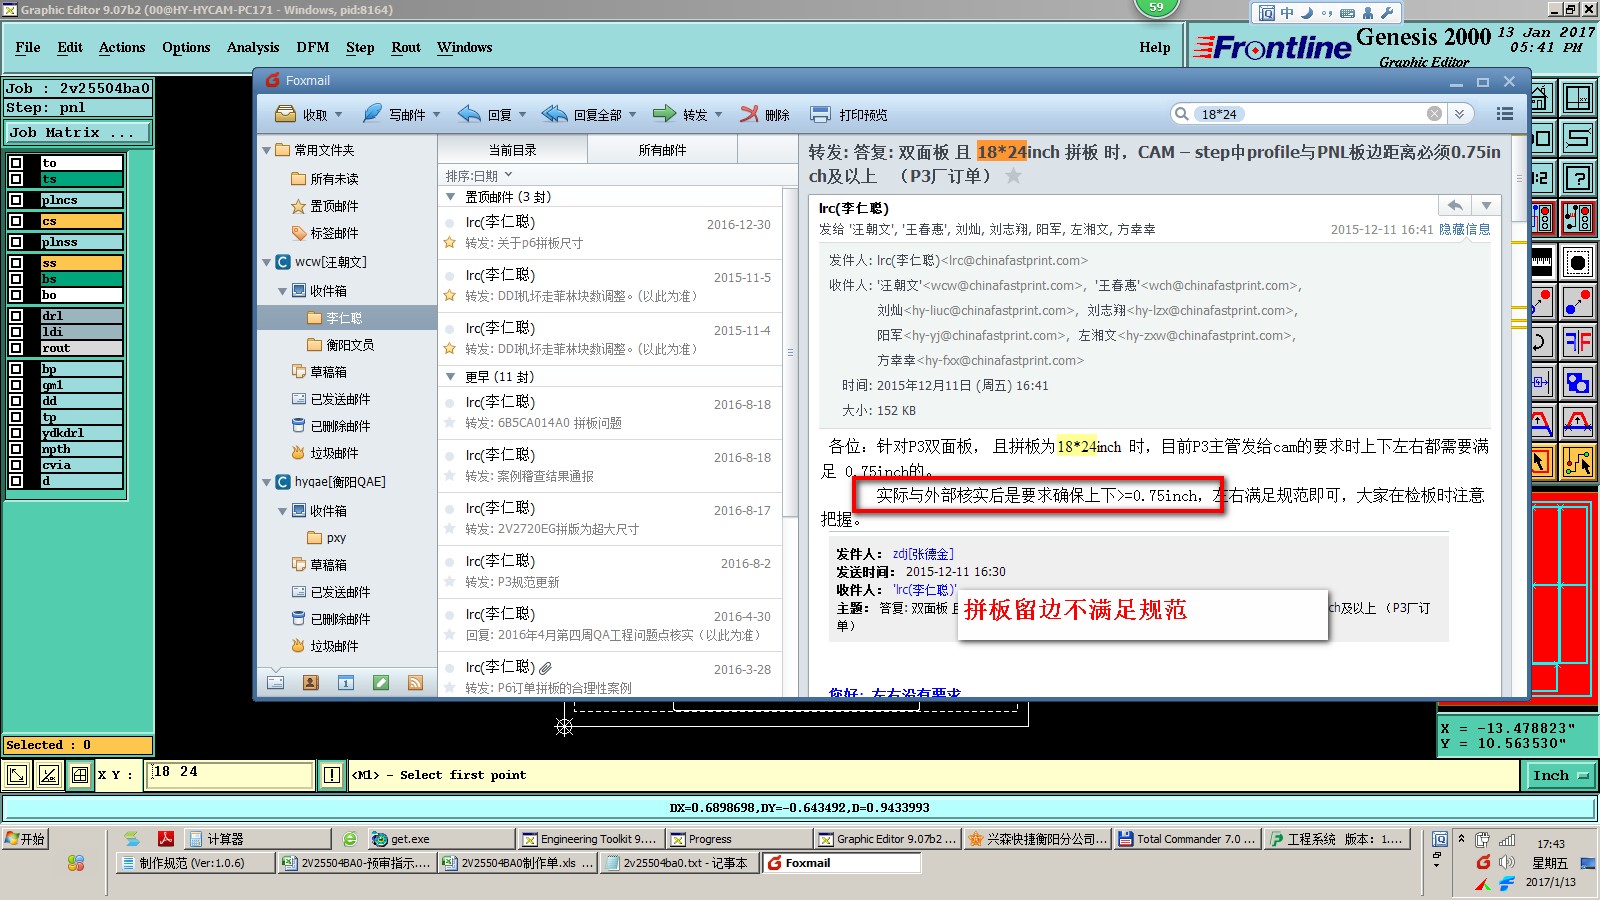
Task: Clear the Foxmail search box
Action: tap(1434, 114)
